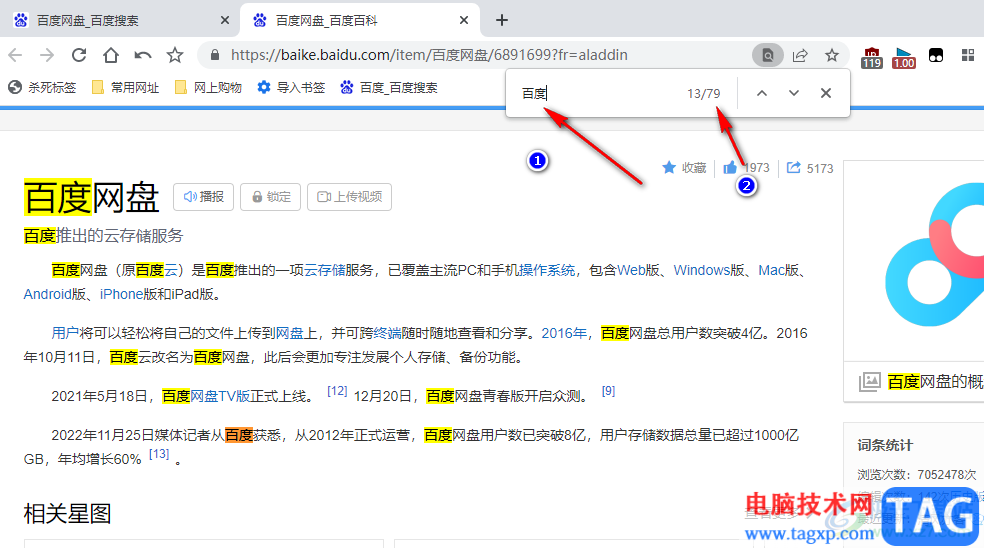The height and width of the screenshot is (548, 984).
Task: Open the 终端 link
Action: [387, 333]
